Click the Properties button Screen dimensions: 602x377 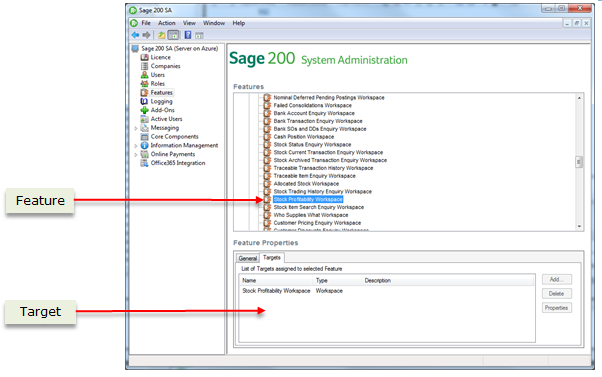[557, 308]
